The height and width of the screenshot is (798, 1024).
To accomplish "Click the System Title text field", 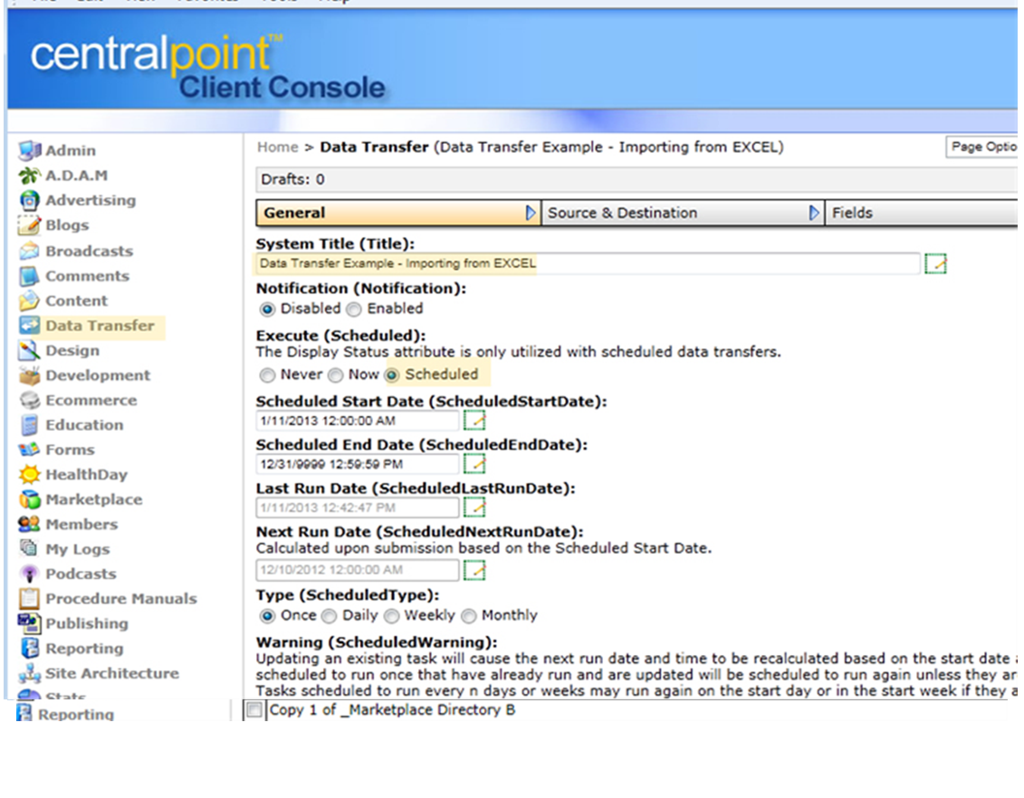I will point(587,264).
